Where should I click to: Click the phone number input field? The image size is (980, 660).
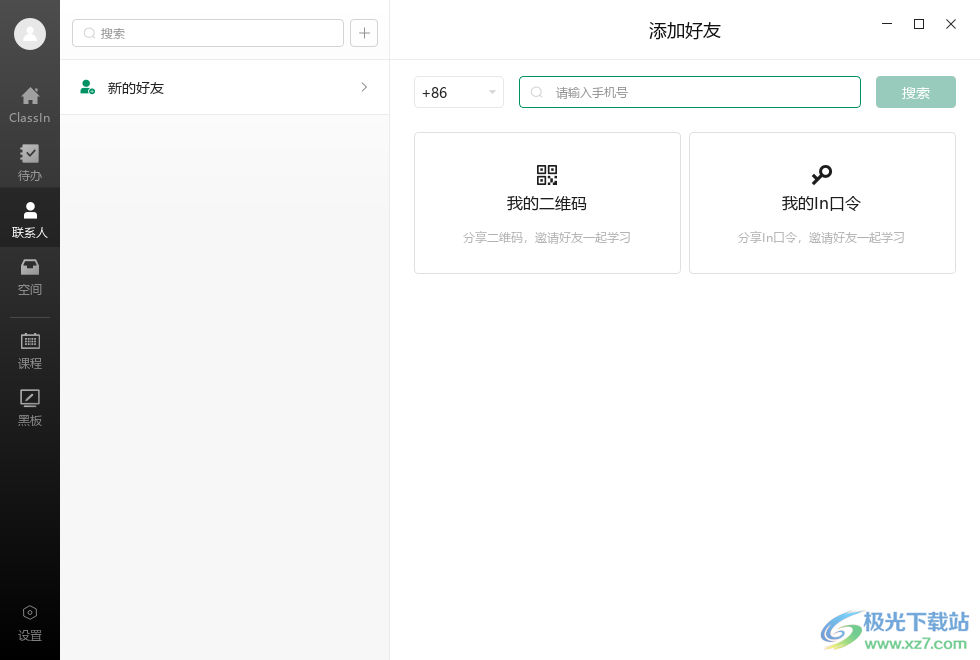point(690,92)
